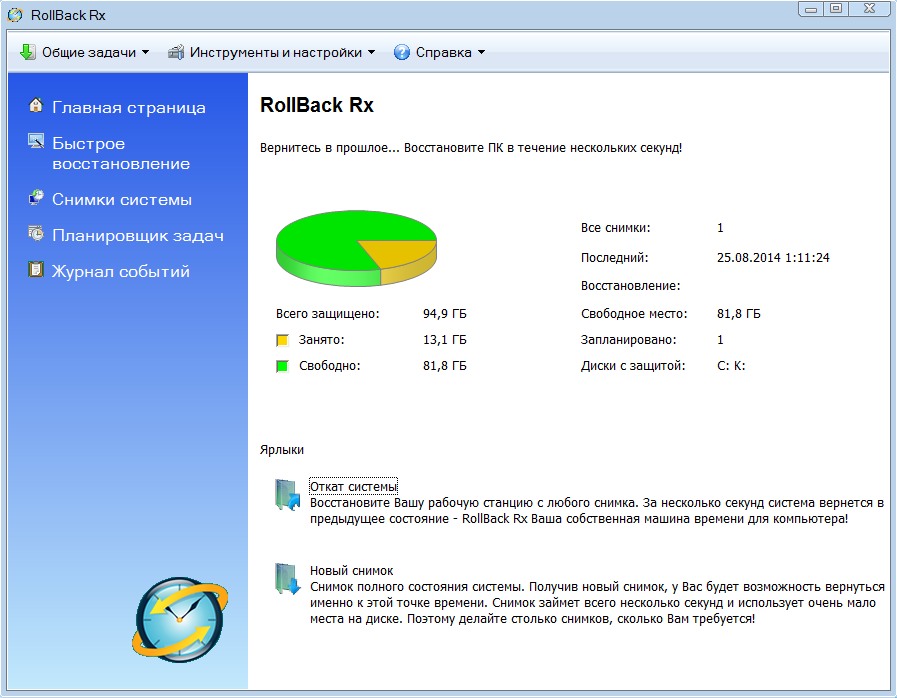Click the RollBack Rx title bar app icon
Image resolution: width=897 pixels, height=698 pixels.
coord(15,15)
